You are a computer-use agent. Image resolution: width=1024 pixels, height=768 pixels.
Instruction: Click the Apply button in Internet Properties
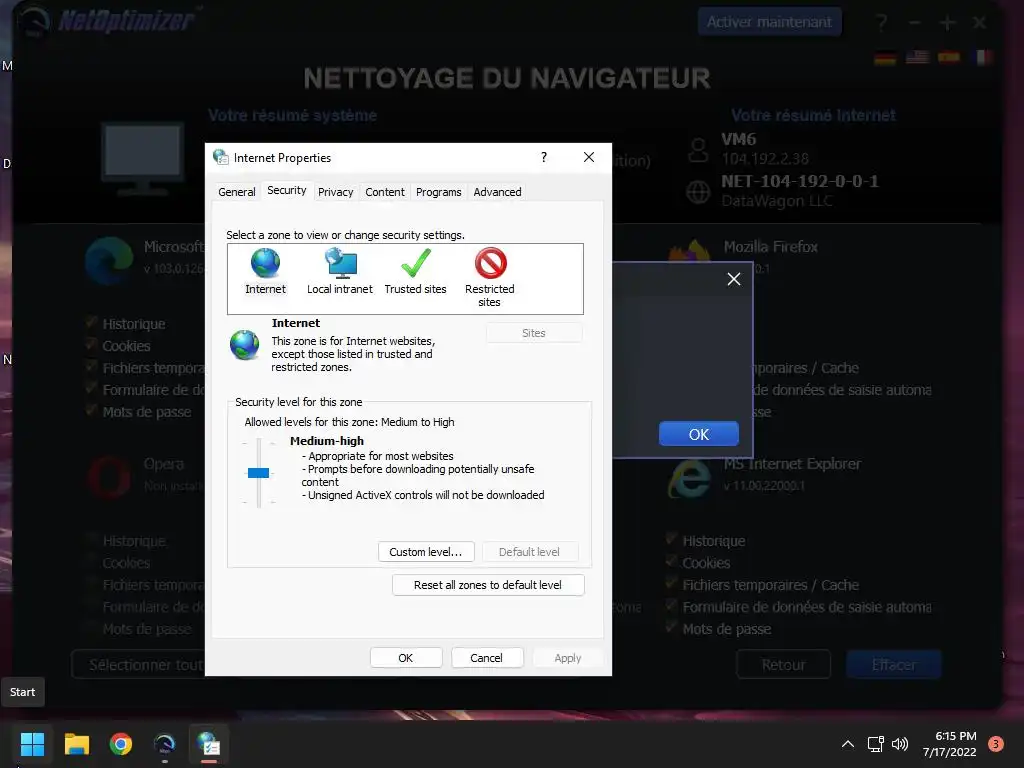coord(568,658)
